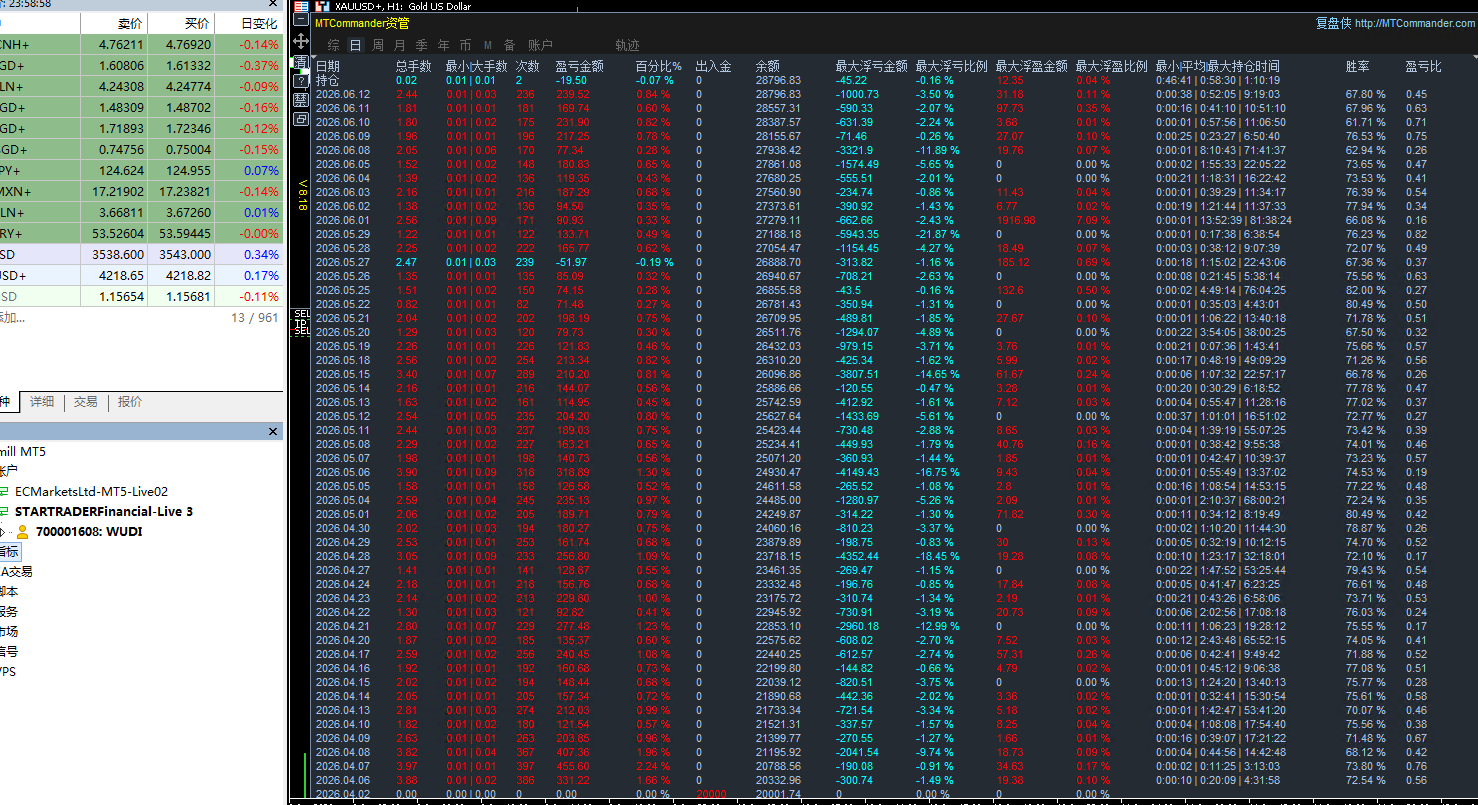Click the 胜率 column header
This screenshot has height=805, width=1478.
tap(1358, 66)
